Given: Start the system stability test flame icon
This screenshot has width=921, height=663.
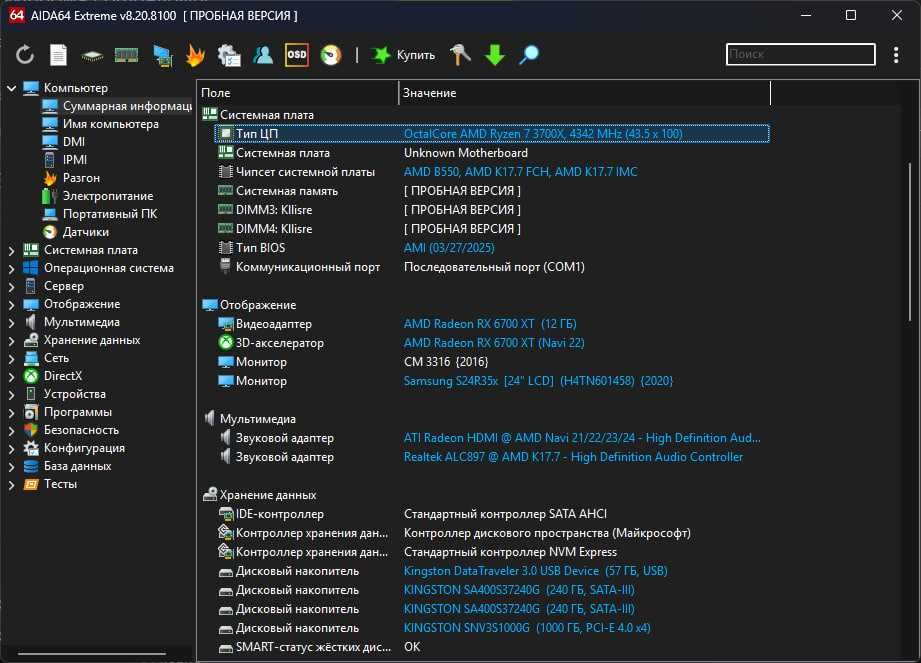Looking at the screenshot, I should tap(196, 56).
